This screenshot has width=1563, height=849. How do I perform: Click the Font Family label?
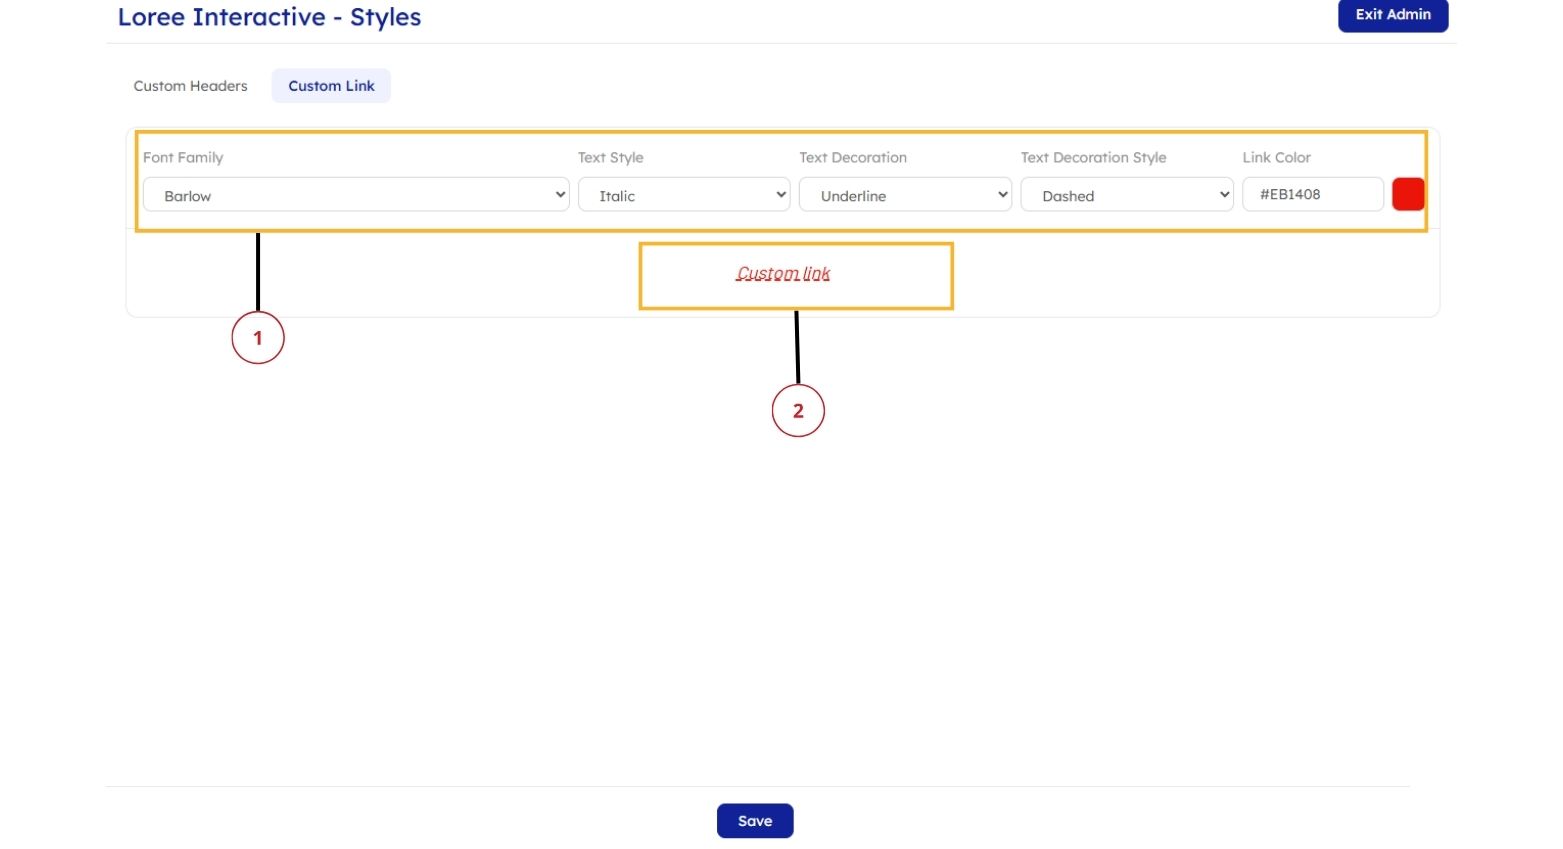point(183,158)
